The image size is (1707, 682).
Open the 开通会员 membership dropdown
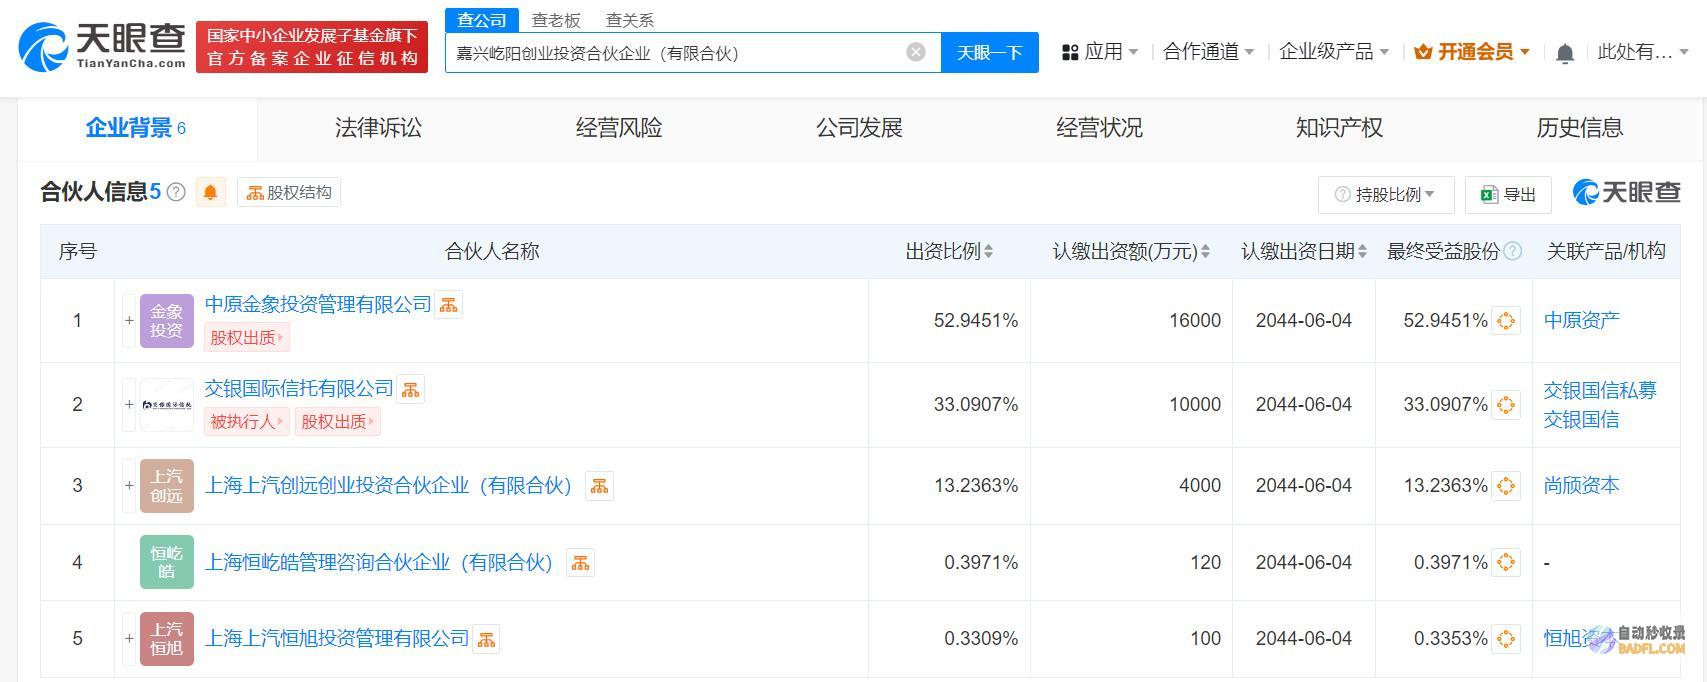(x=1472, y=52)
